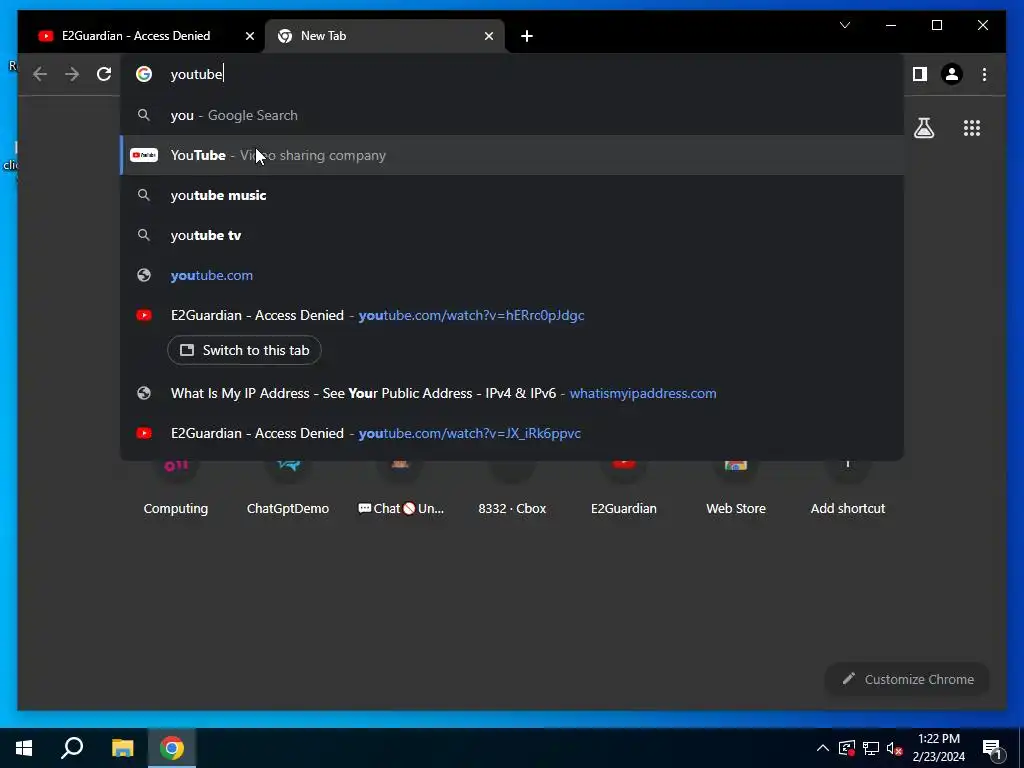
Task: Open the Search Labs flask icon
Action: coord(923,128)
